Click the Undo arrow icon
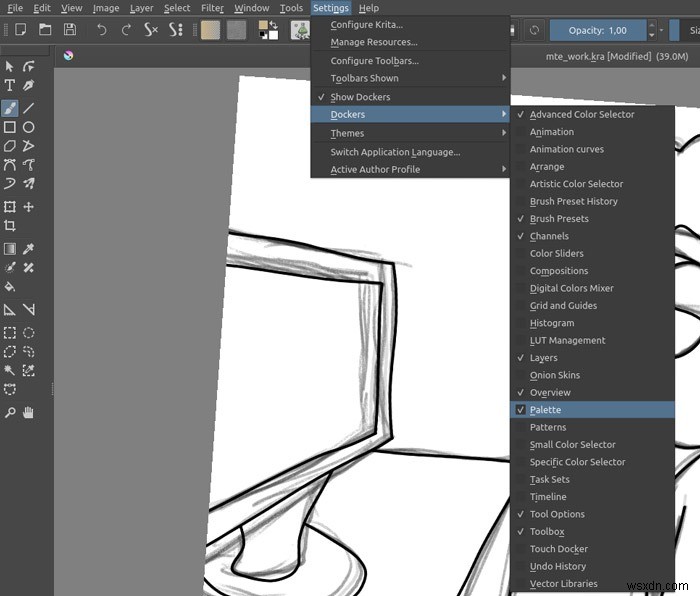The image size is (700, 596). [102, 30]
